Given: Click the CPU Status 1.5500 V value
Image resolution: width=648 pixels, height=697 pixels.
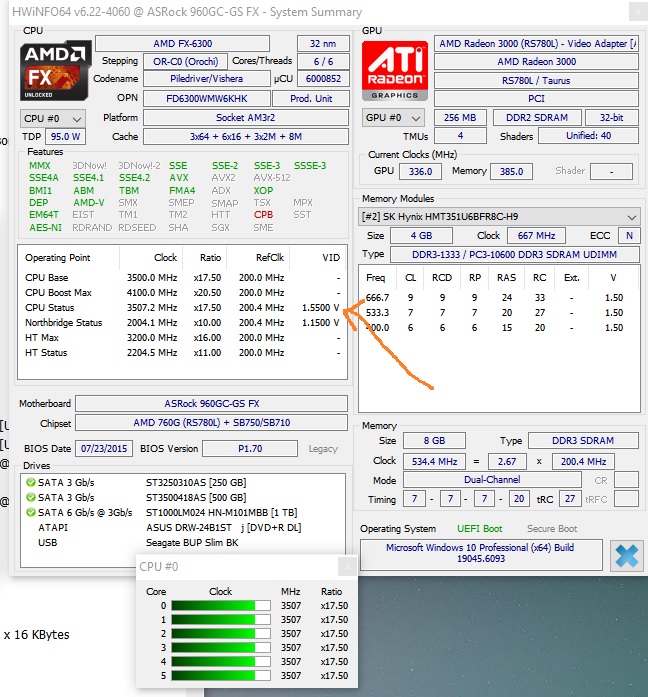Looking at the screenshot, I should pyautogui.click(x=320, y=308).
